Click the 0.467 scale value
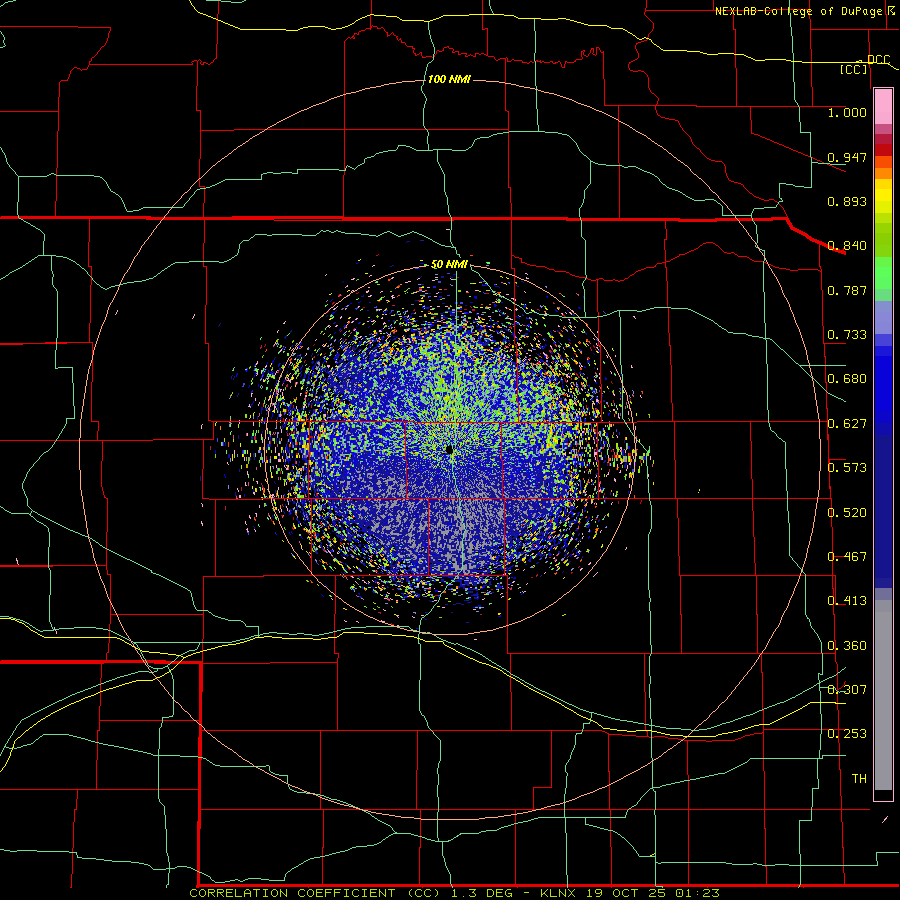Screen dimensions: 900x900 click(x=847, y=557)
